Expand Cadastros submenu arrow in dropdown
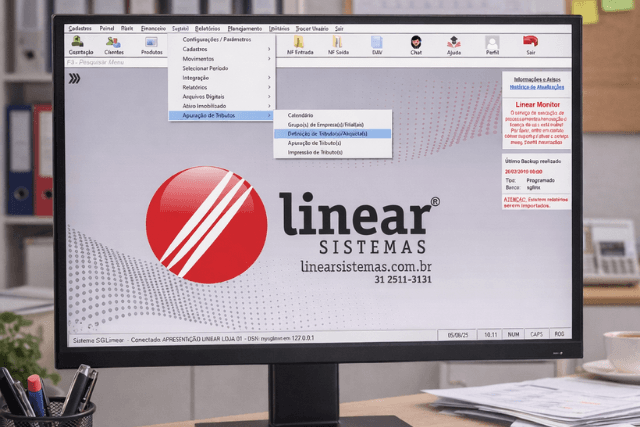640x427 pixels. click(x=269, y=49)
